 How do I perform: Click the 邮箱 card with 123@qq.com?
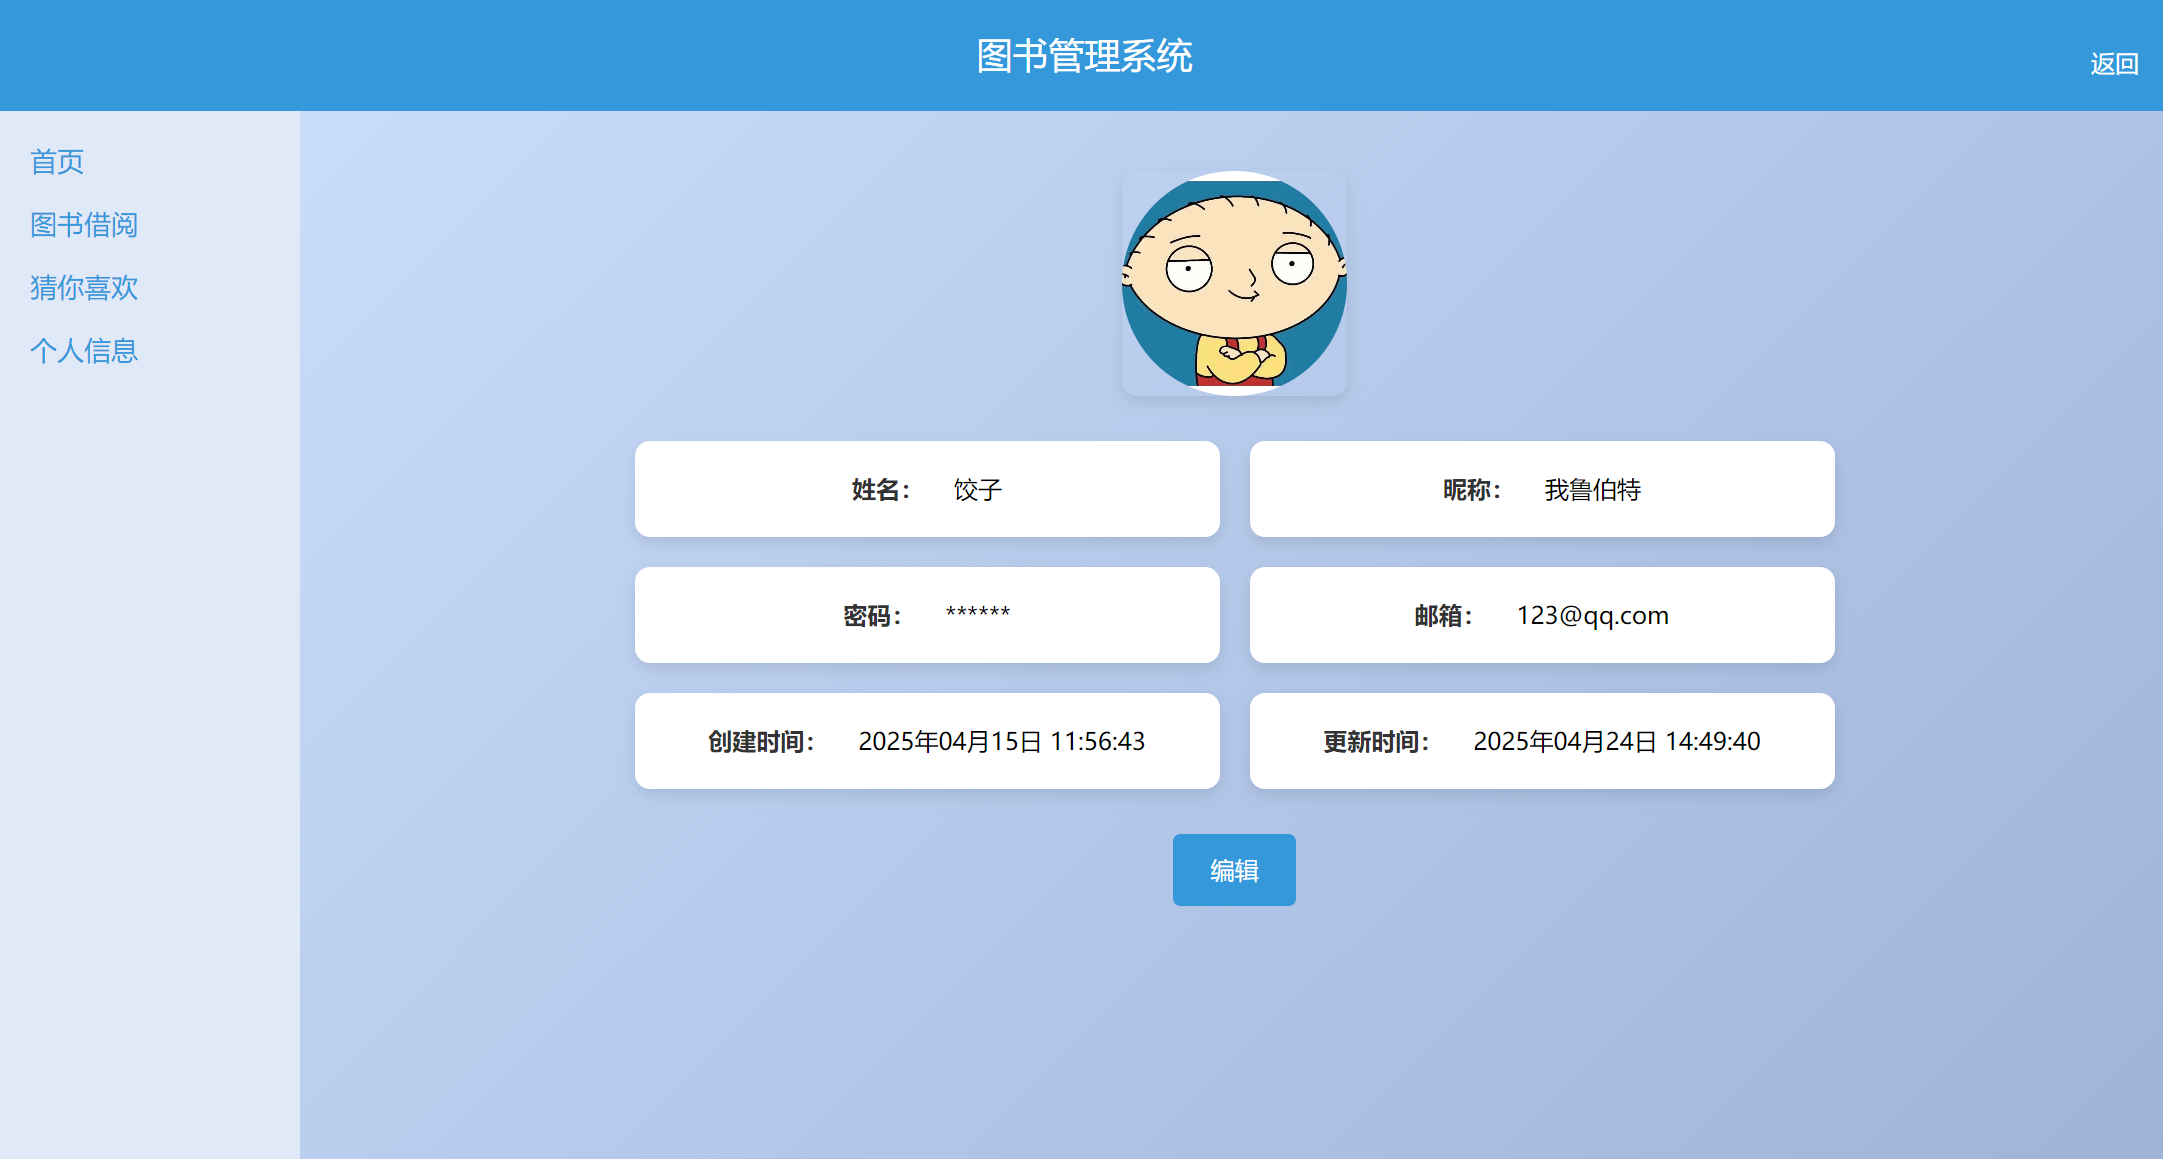click(x=1541, y=615)
